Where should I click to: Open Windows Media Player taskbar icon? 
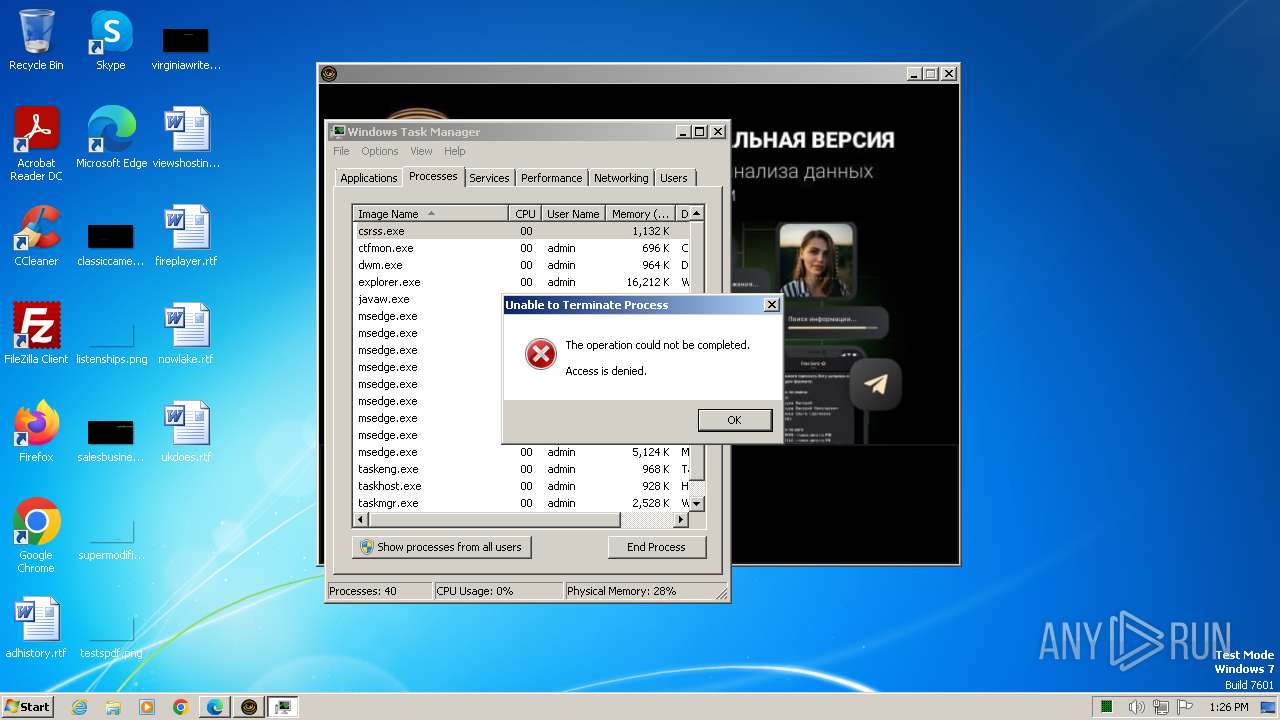[147, 707]
